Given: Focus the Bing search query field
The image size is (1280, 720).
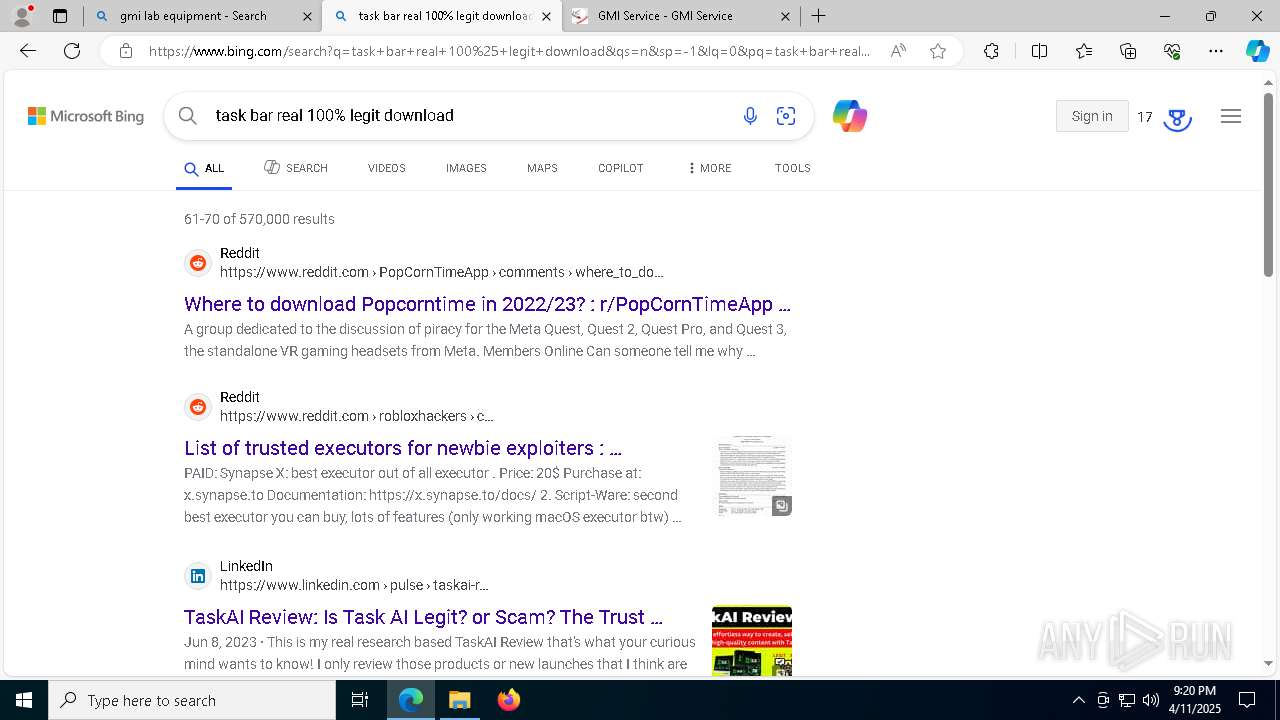Looking at the screenshot, I should click(470, 116).
